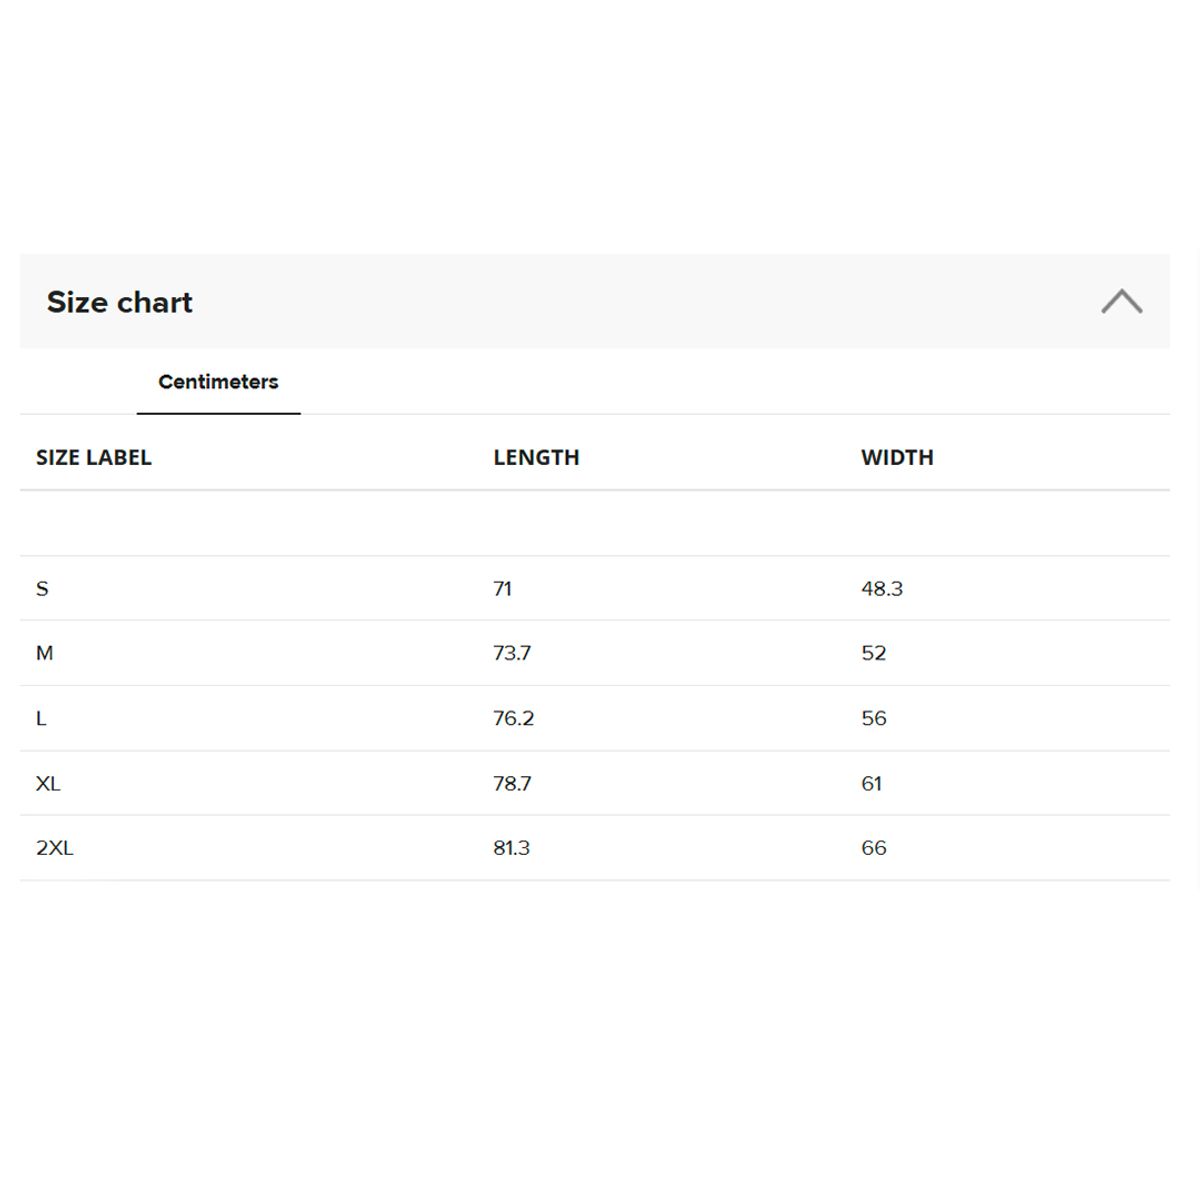Click the SIZE LABEL column header
The width and height of the screenshot is (1200, 1200).
point(94,457)
